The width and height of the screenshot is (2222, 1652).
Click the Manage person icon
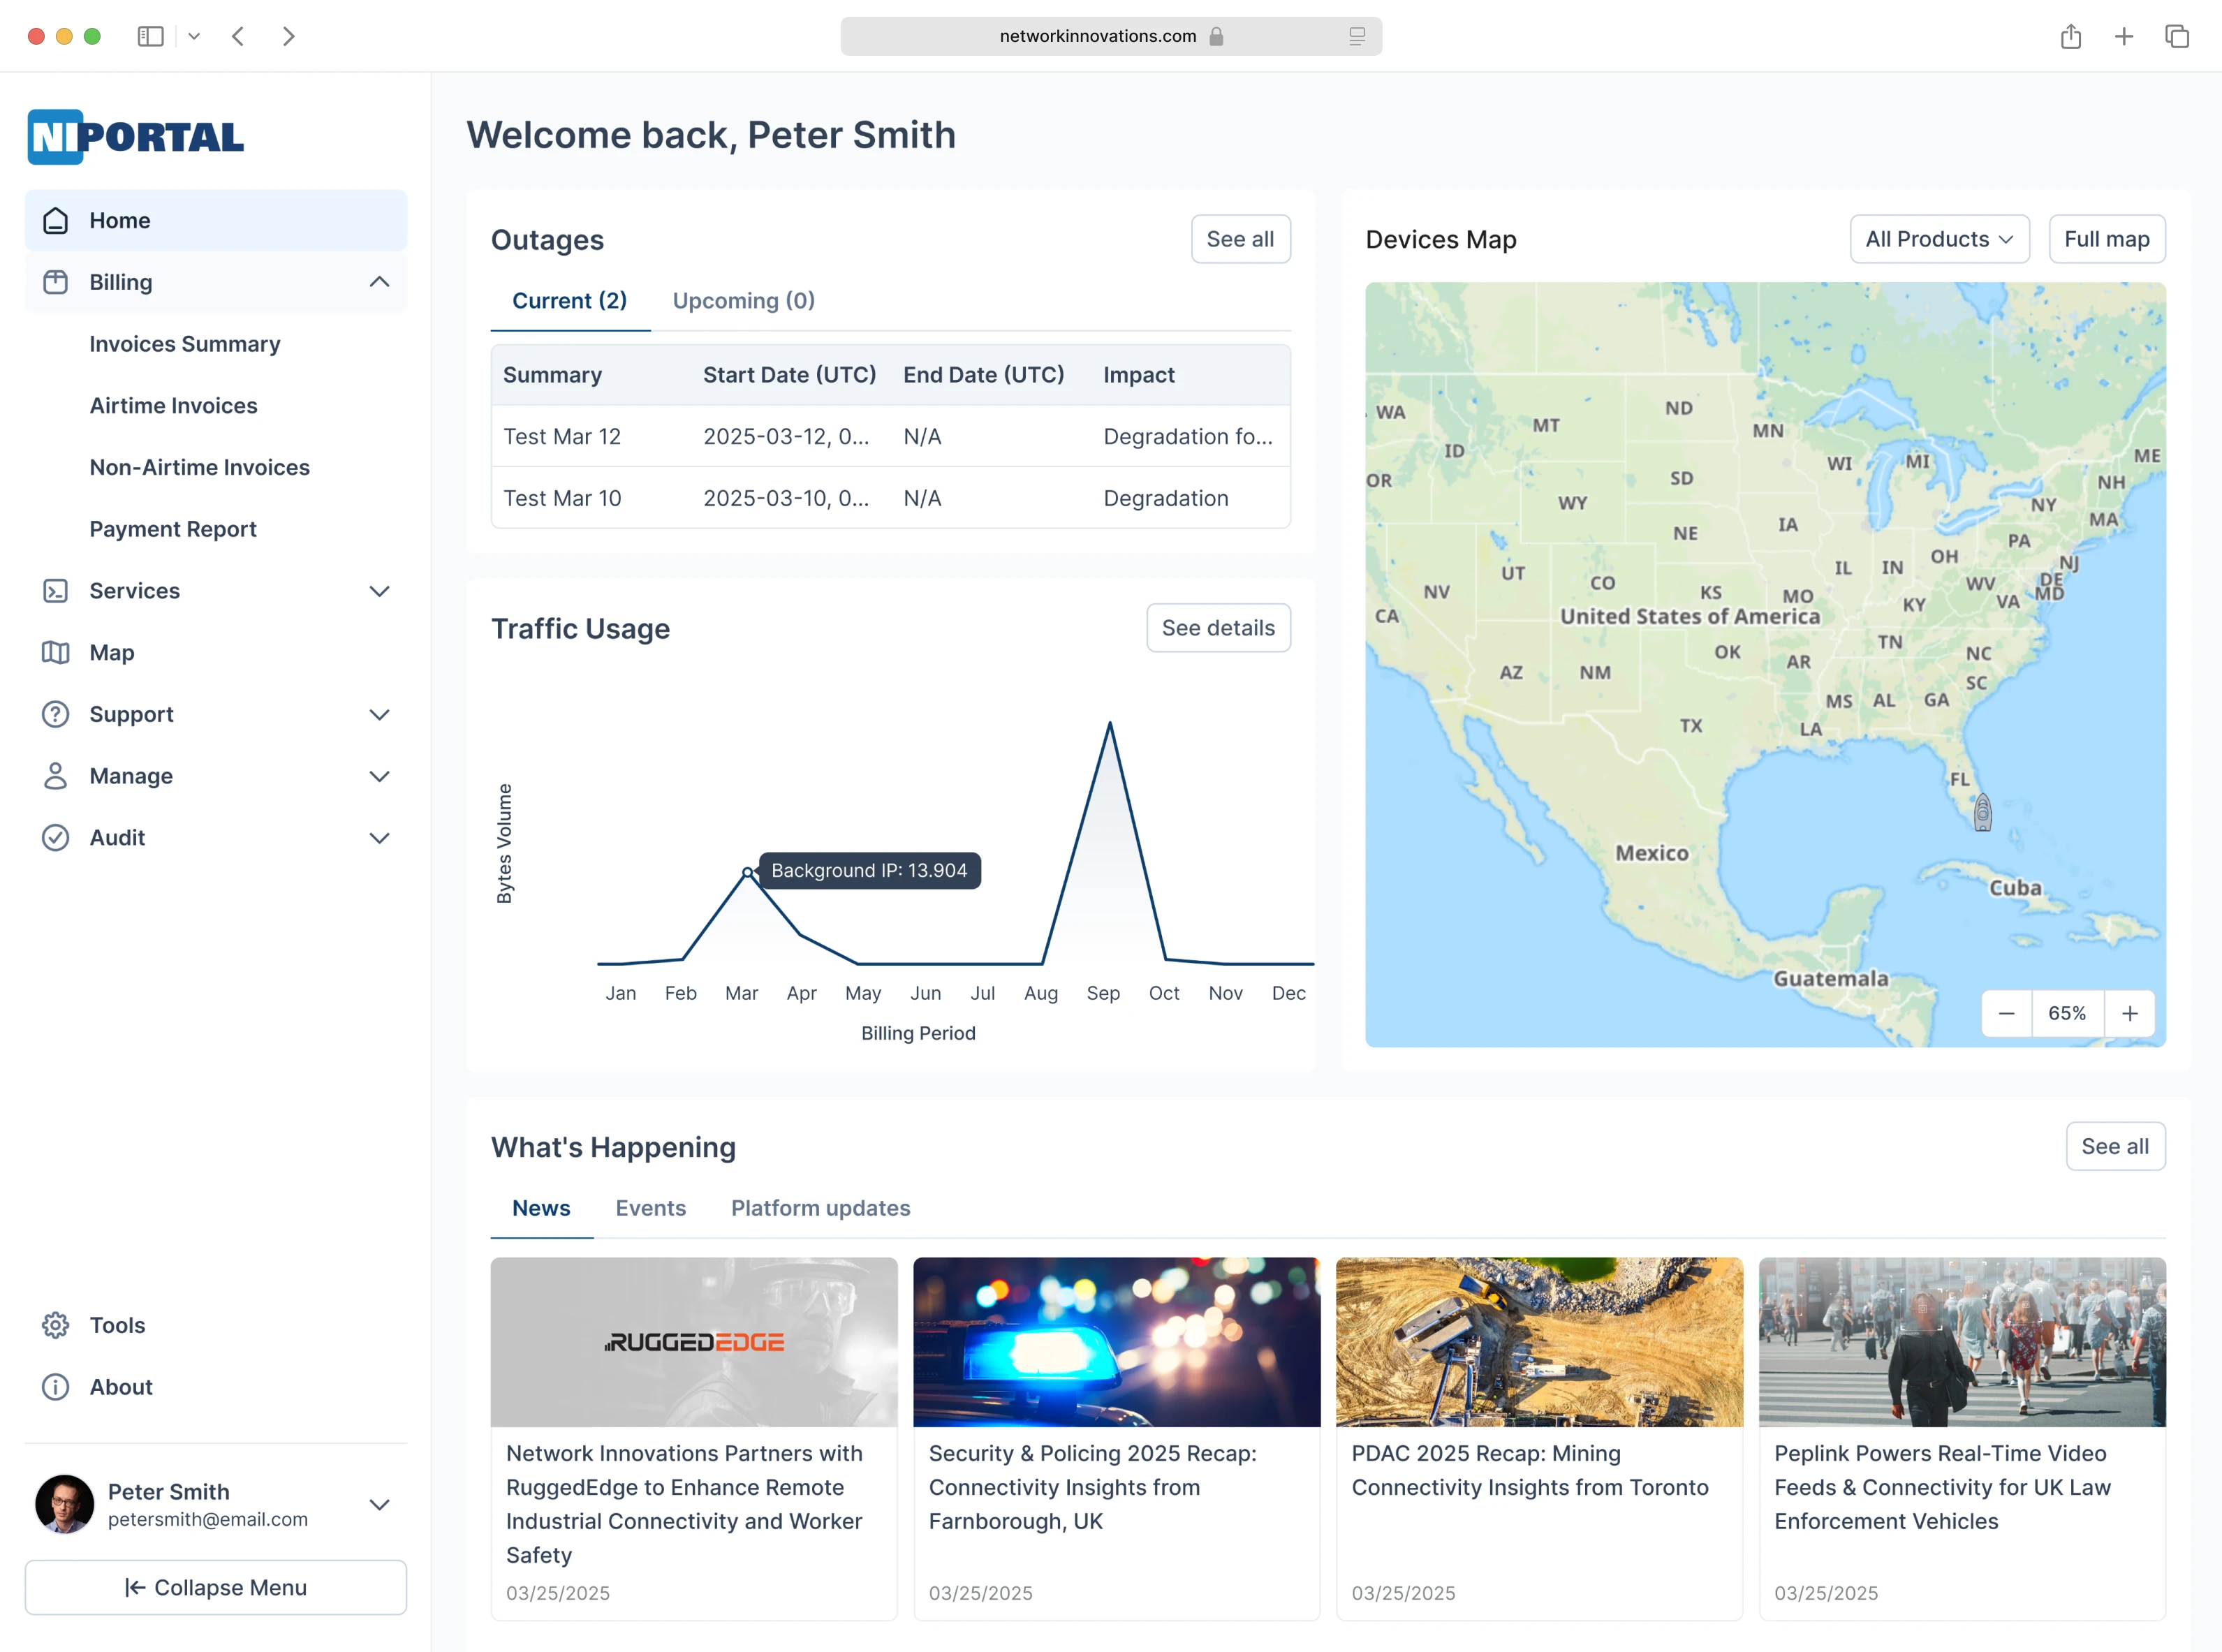[x=56, y=776]
